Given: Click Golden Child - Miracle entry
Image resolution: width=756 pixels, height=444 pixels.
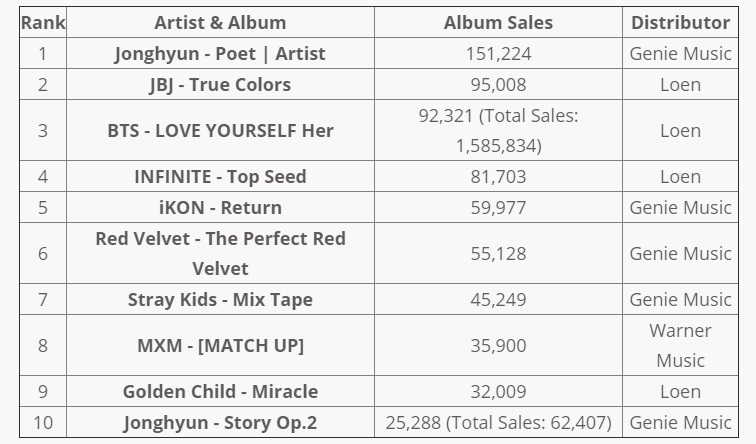Looking at the screenshot, I should 220,391.
